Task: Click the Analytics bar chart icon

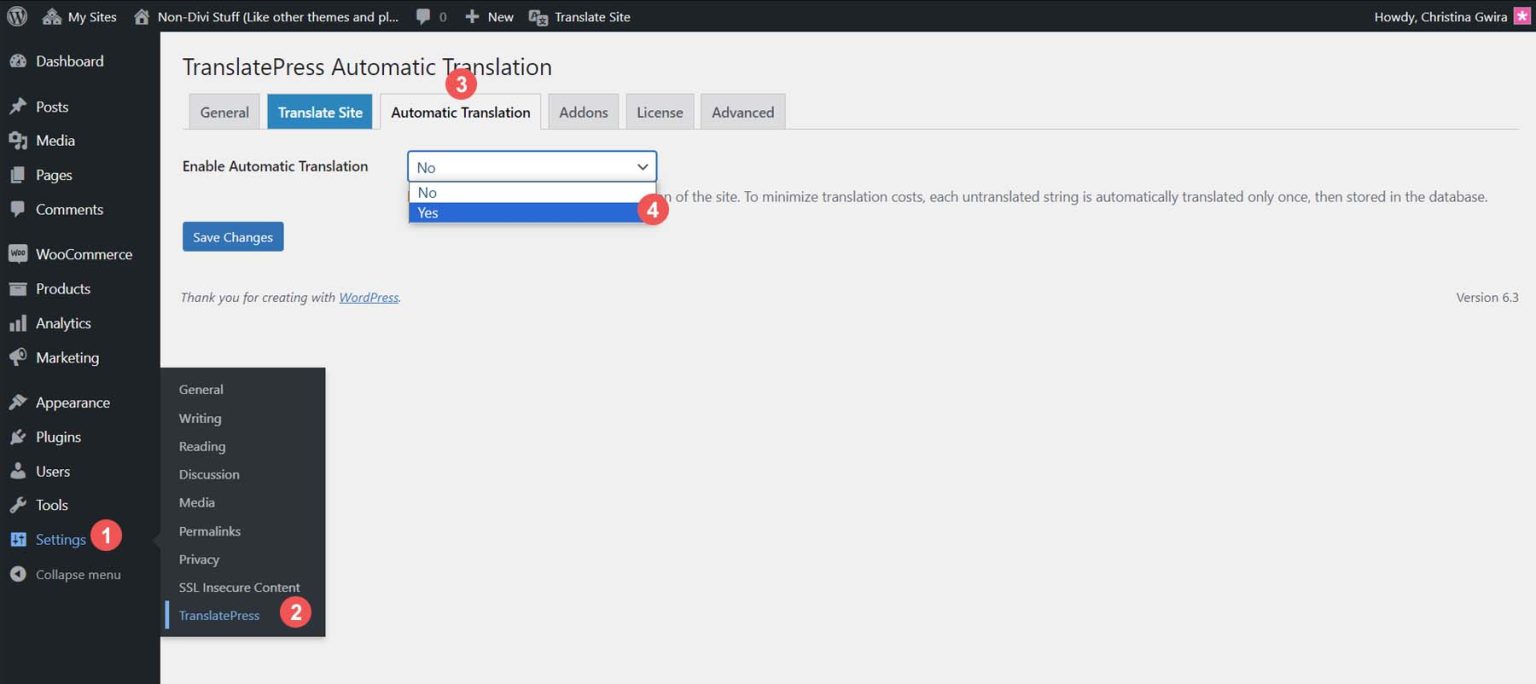Action: tap(20, 322)
